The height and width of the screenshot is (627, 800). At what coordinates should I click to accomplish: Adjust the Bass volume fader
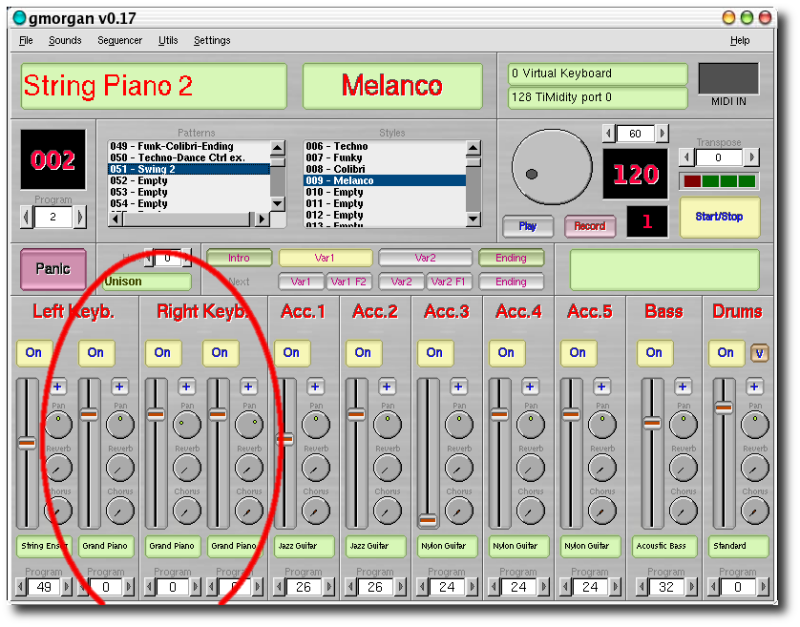(x=652, y=423)
